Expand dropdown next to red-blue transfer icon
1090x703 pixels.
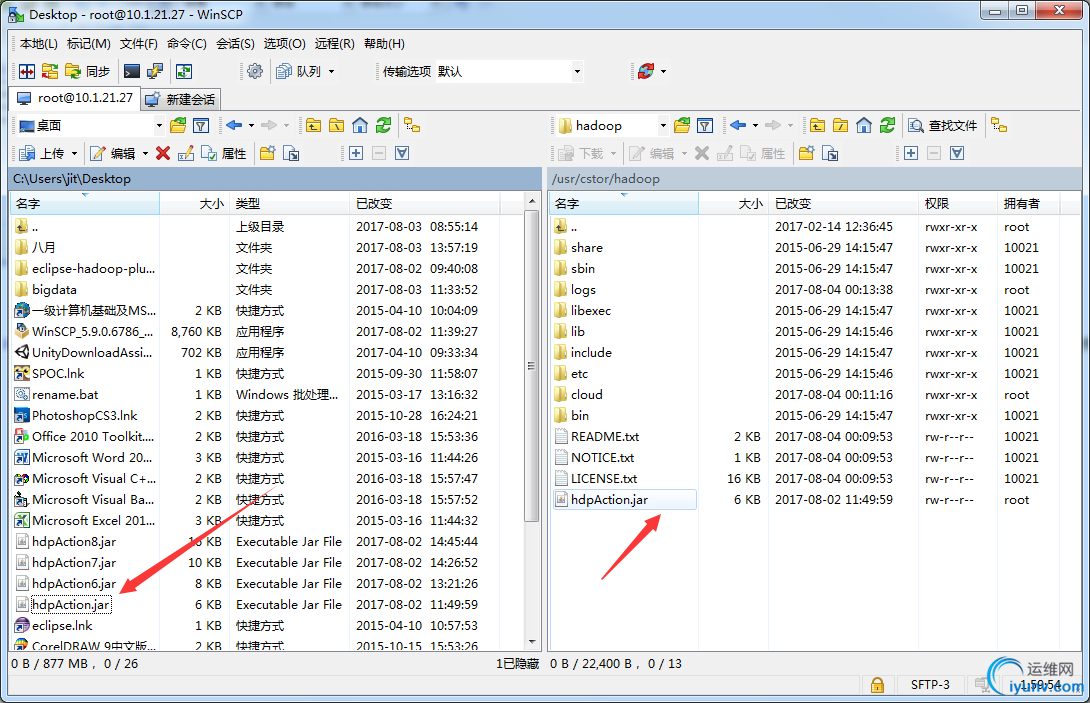point(663,71)
